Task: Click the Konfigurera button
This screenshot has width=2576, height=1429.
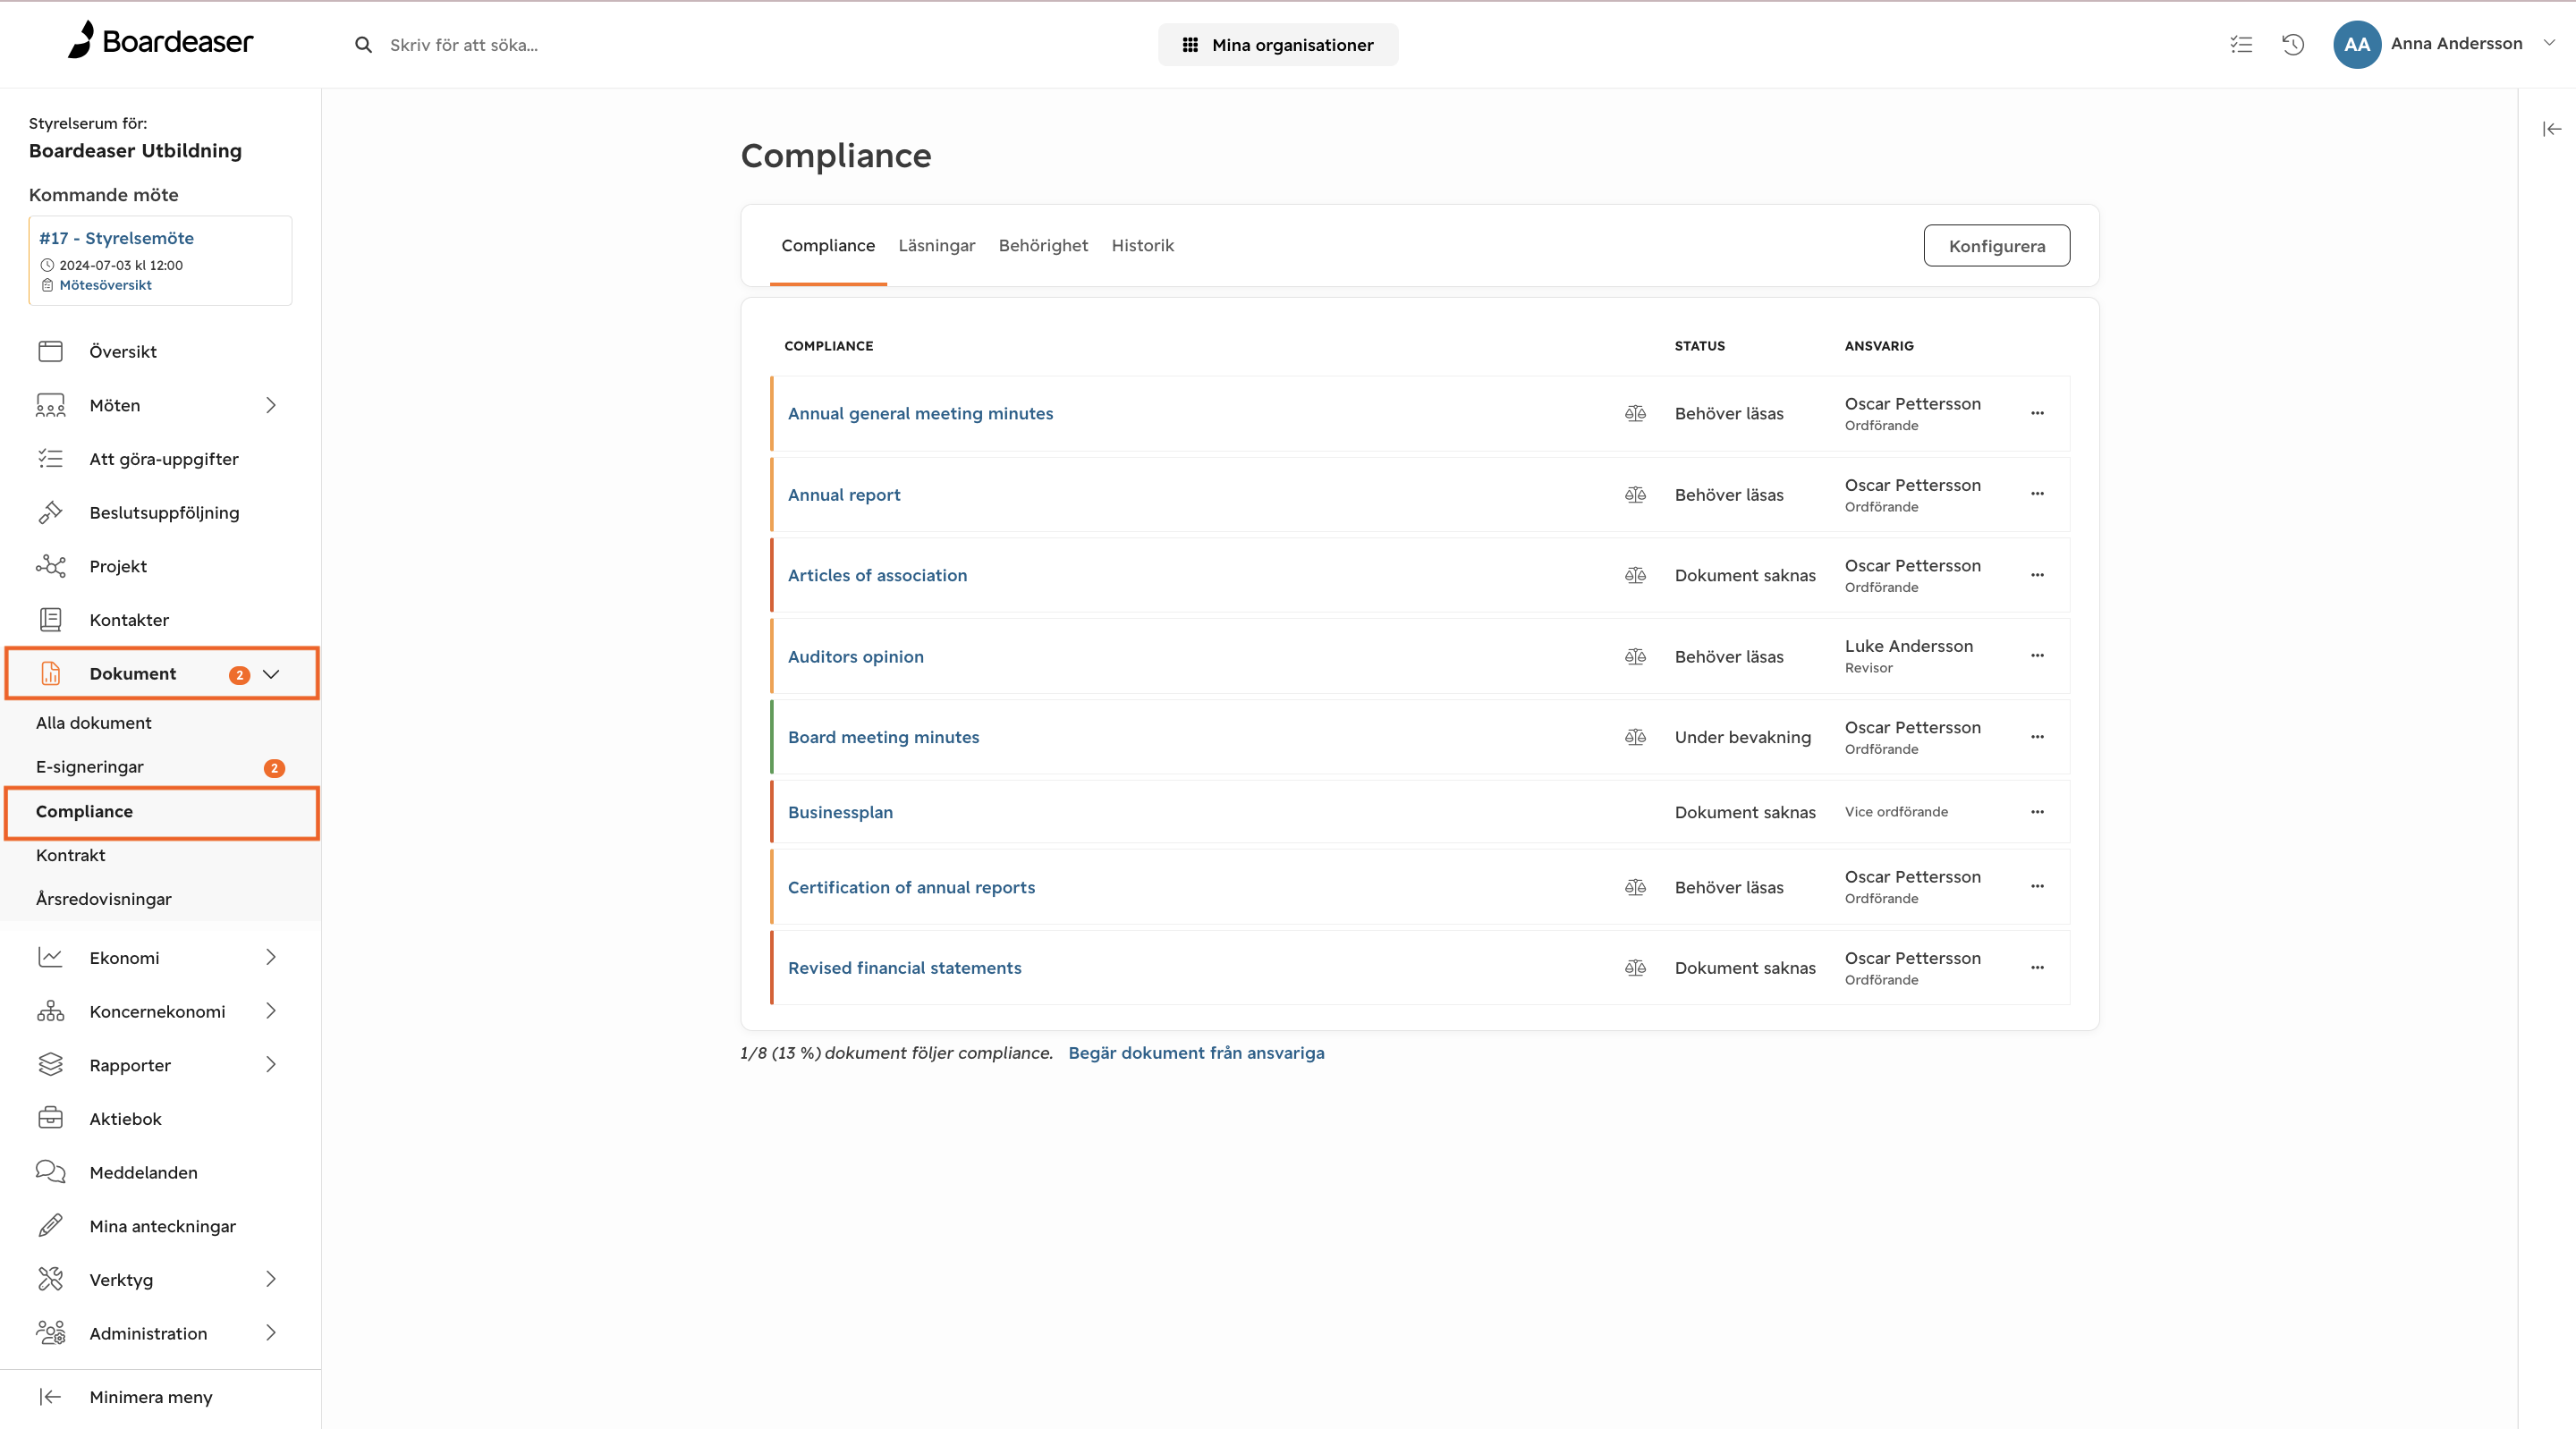Action: point(1996,246)
